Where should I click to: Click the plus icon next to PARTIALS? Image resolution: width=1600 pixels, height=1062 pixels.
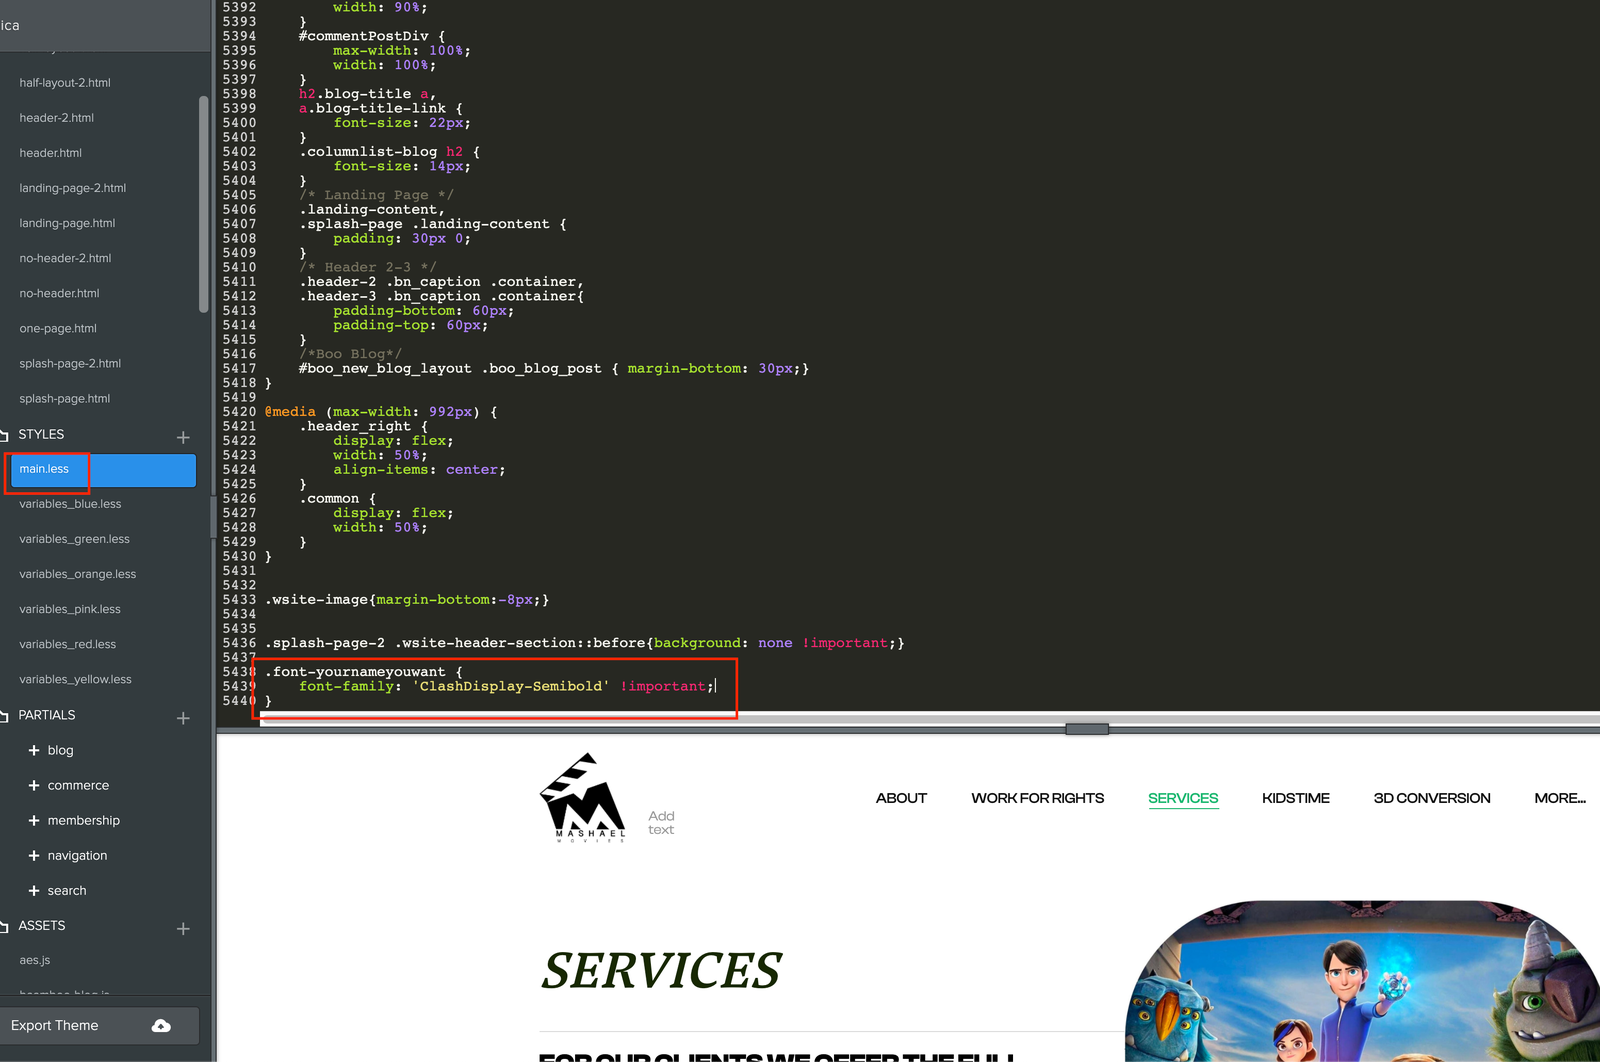(183, 717)
